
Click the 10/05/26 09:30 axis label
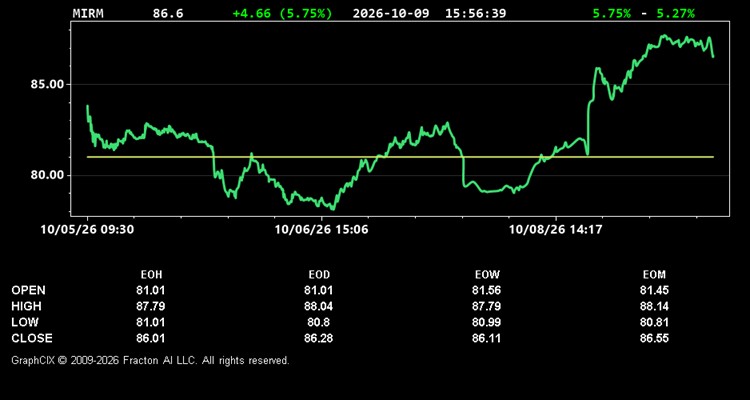tap(88, 229)
